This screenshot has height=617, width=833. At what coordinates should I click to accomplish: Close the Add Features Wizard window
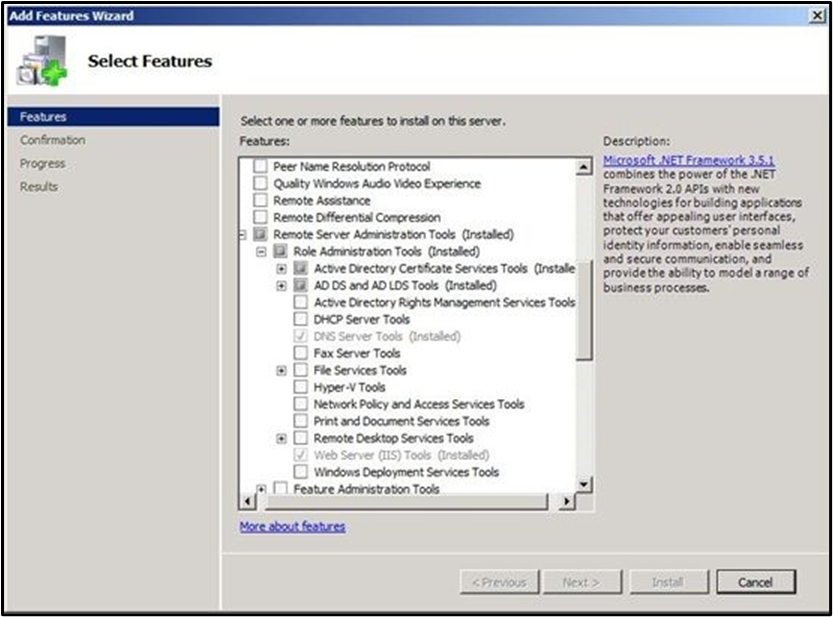[x=817, y=16]
